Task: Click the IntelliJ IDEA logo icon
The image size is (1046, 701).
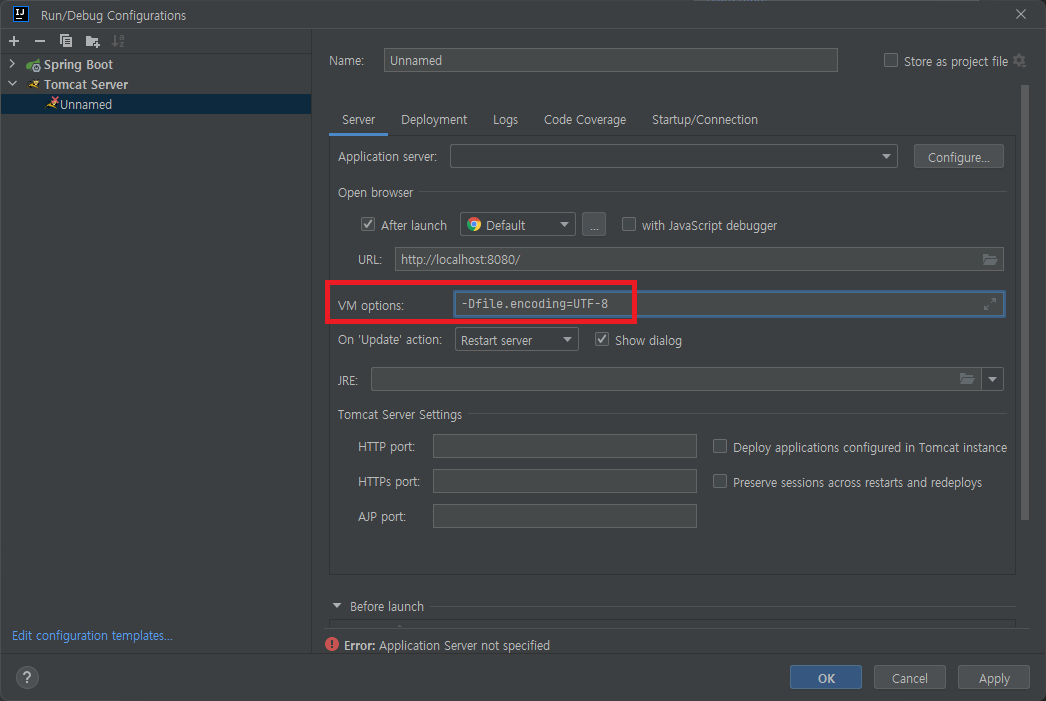Action: point(21,14)
